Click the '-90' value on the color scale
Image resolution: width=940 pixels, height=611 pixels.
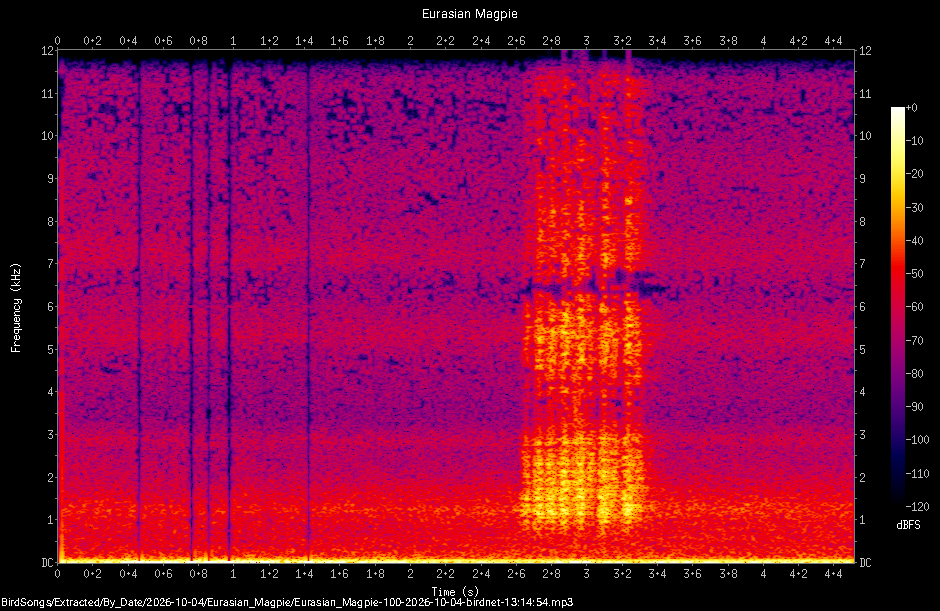(914, 407)
